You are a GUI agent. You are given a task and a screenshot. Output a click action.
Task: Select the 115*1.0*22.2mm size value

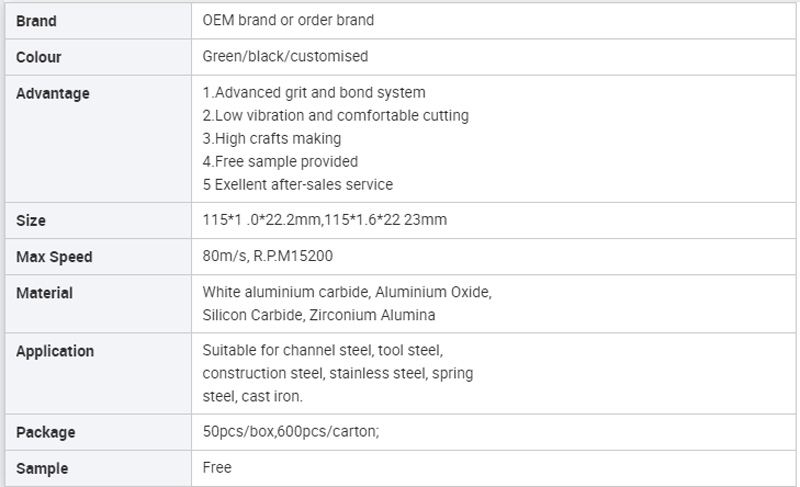(261, 220)
